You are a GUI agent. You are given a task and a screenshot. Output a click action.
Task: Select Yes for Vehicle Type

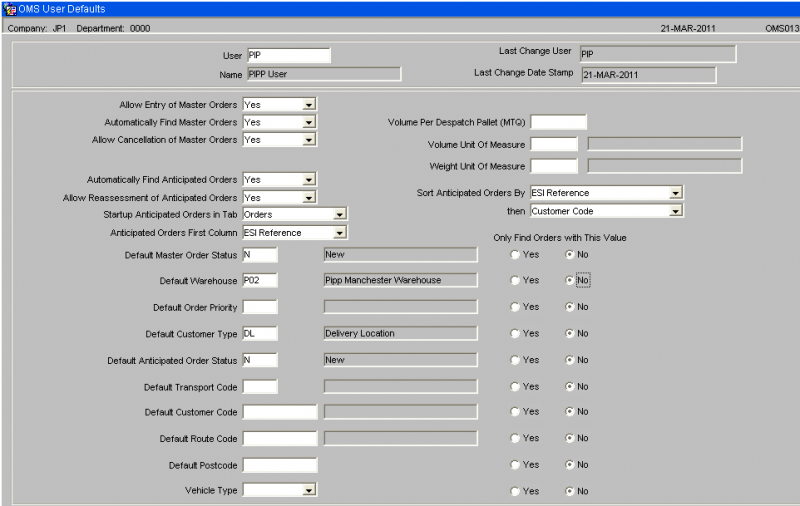tap(515, 491)
